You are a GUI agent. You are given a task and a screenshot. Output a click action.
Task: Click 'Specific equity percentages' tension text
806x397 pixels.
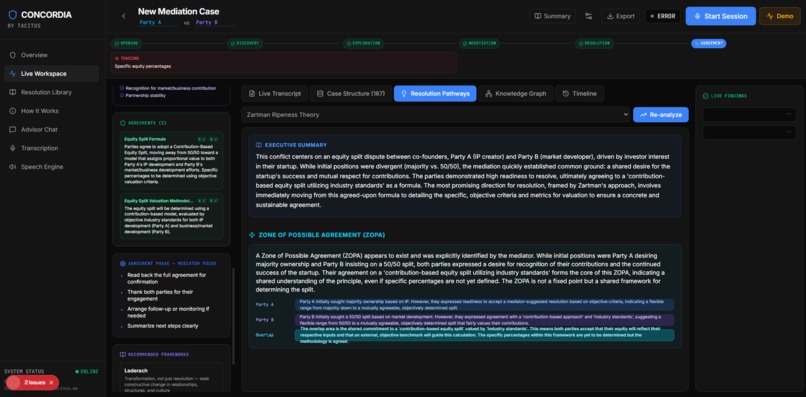[x=142, y=66]
